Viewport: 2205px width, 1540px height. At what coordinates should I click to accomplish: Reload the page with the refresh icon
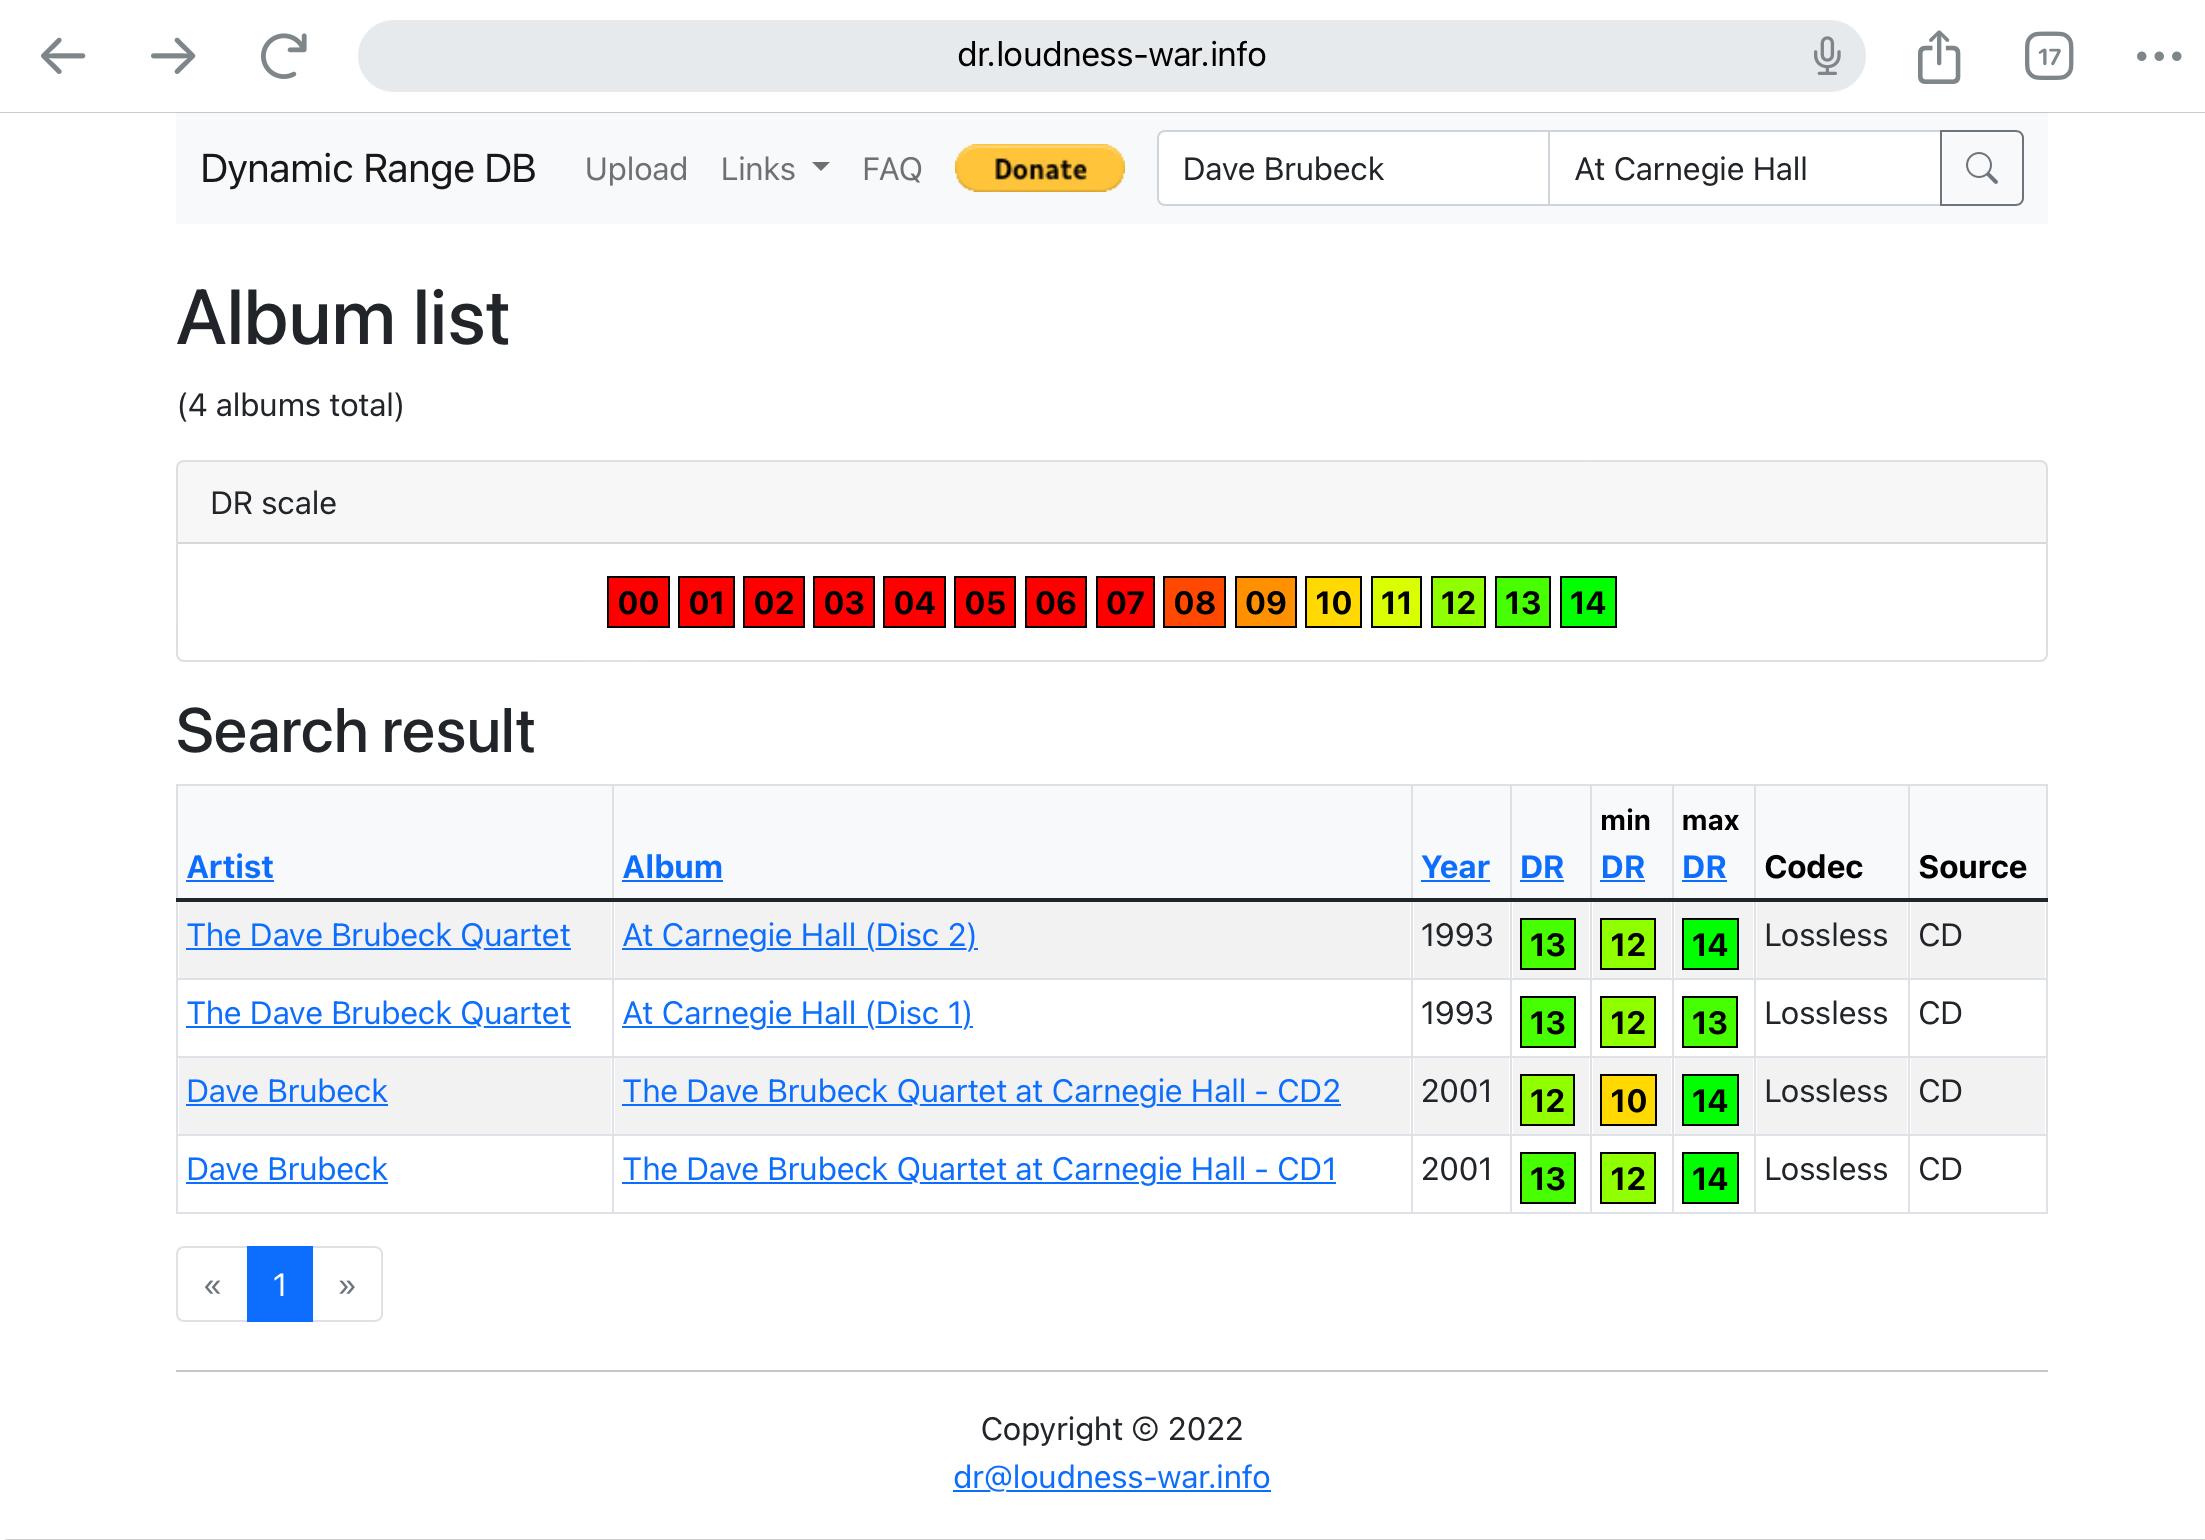click(x=284, y=56)
